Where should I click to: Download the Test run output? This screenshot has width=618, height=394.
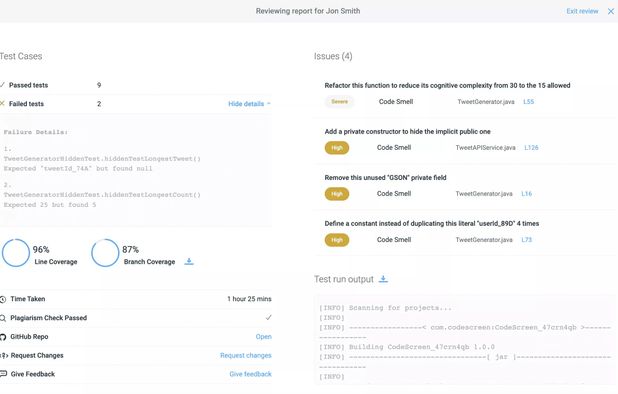(x=383, y=279)
